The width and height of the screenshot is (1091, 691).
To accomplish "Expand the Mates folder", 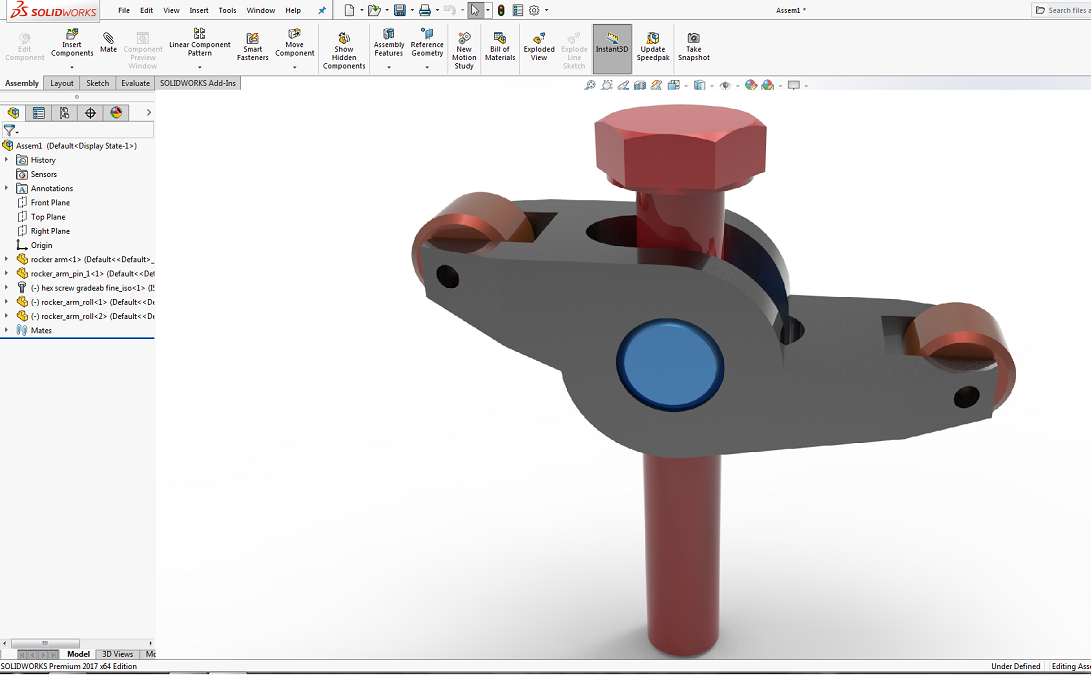I will 6,331.
